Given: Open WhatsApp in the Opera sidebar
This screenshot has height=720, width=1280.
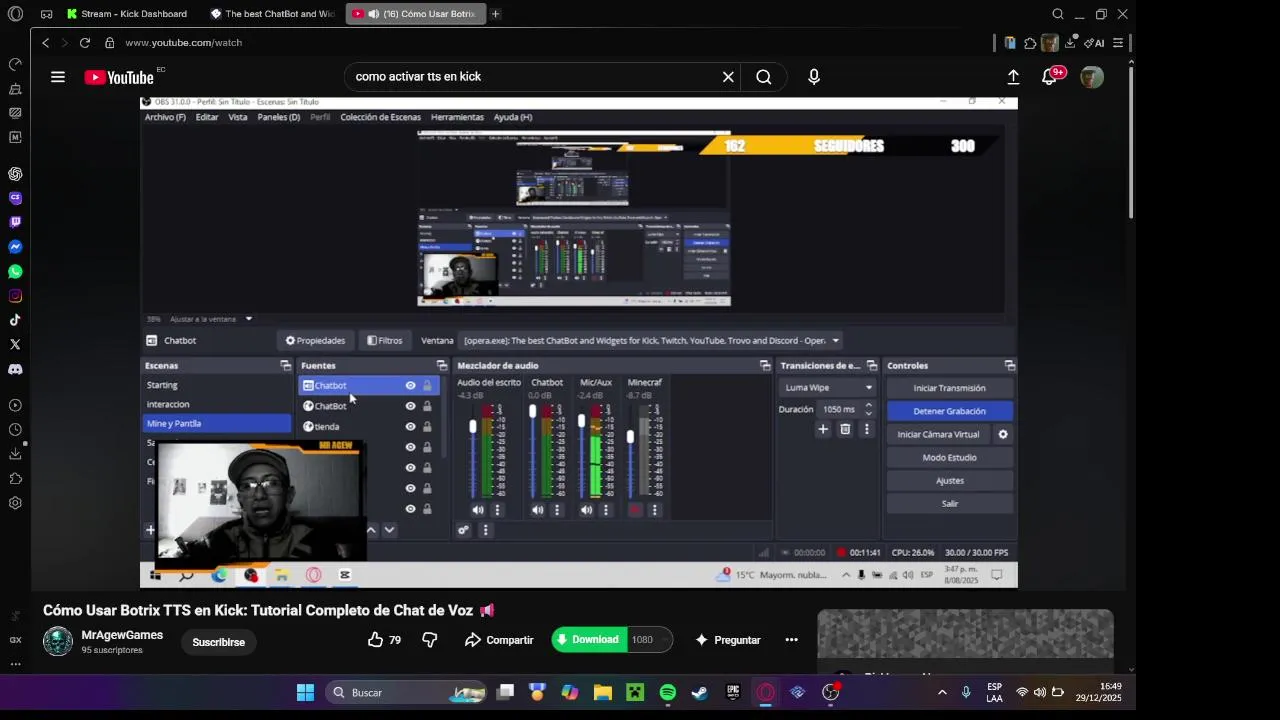Looking at the screenshot, I should 15,271.
